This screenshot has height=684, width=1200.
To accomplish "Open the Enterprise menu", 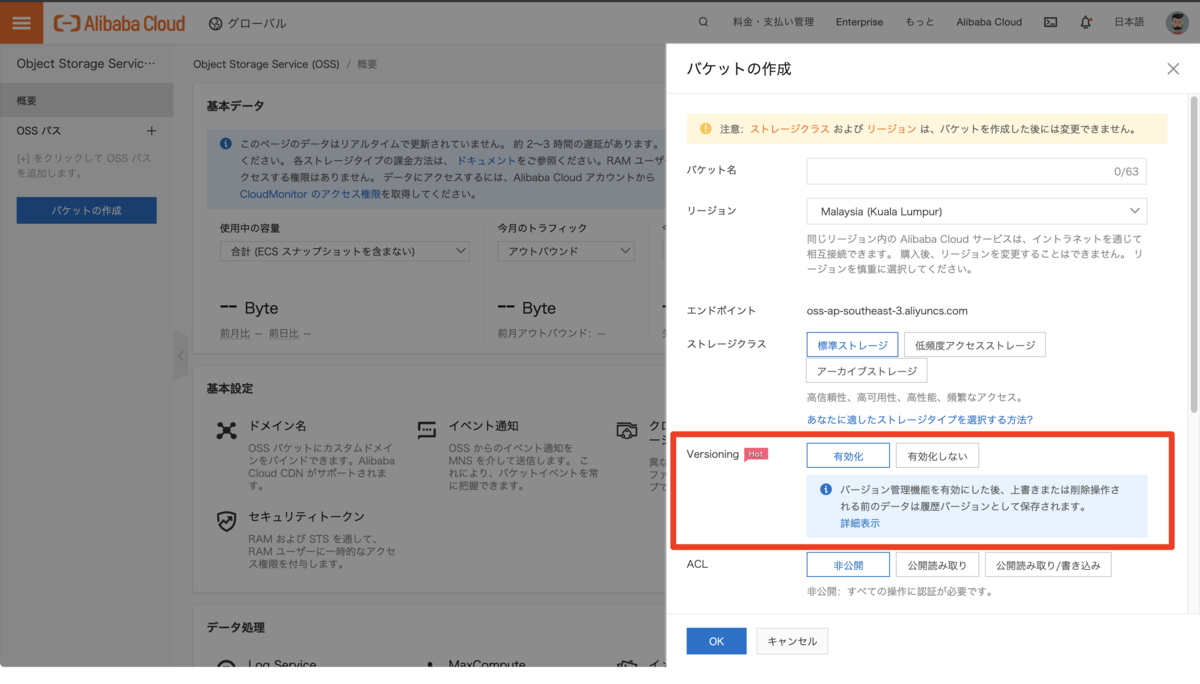I will 859,22.
